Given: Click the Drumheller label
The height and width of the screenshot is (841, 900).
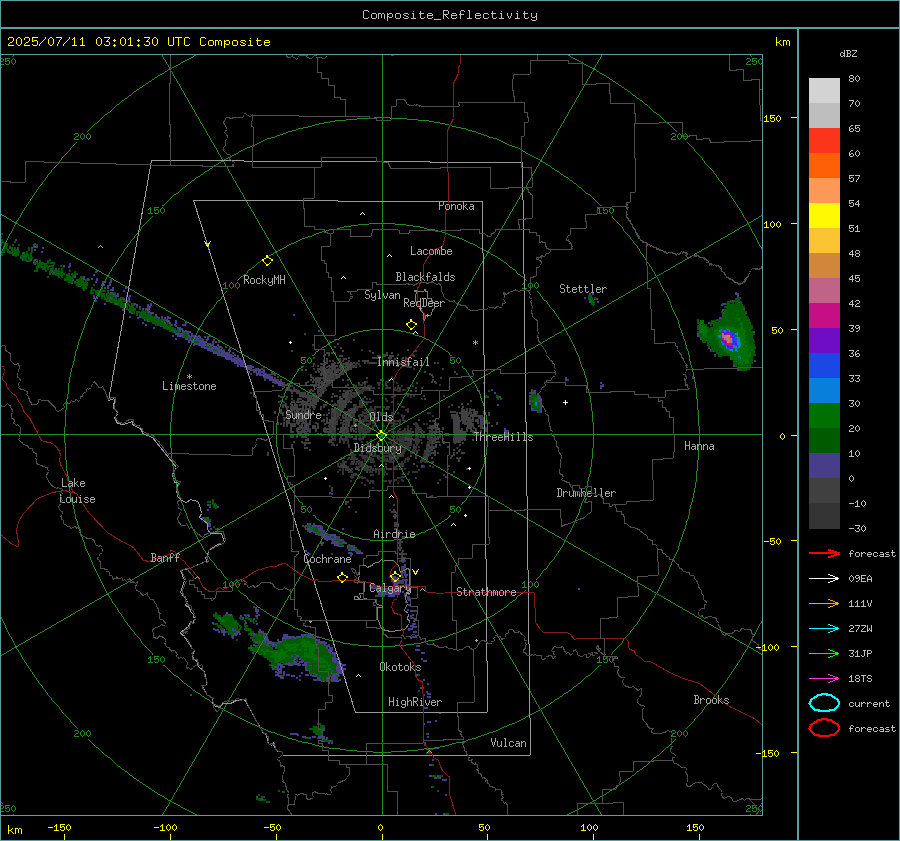Looking at the screenshot, I should [x=586, y=493].
